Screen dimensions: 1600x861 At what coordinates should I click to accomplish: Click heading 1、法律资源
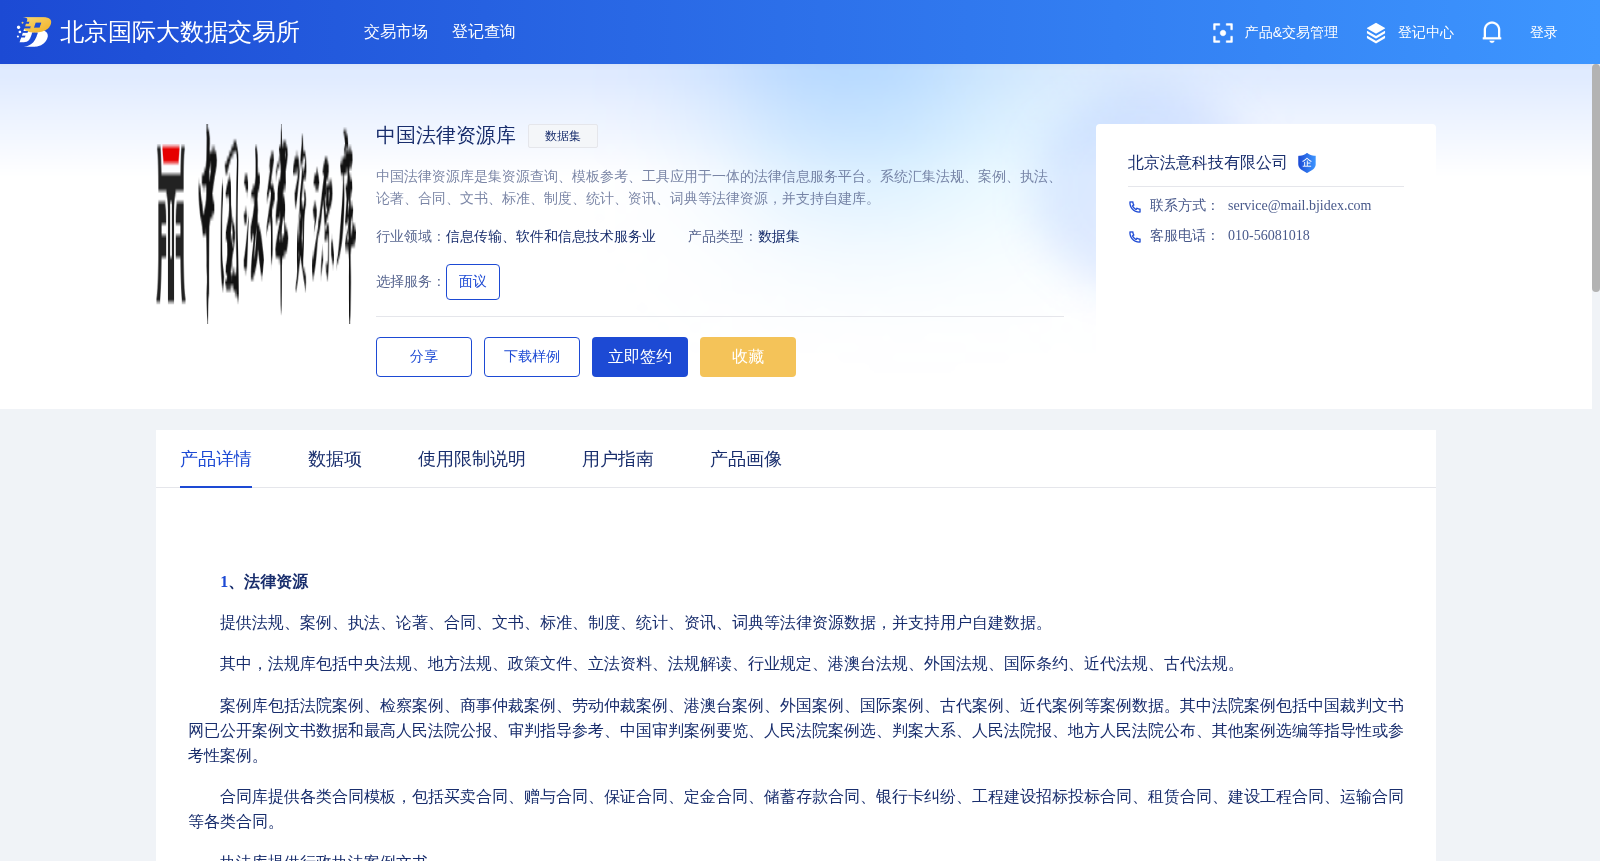click(264, 582)
